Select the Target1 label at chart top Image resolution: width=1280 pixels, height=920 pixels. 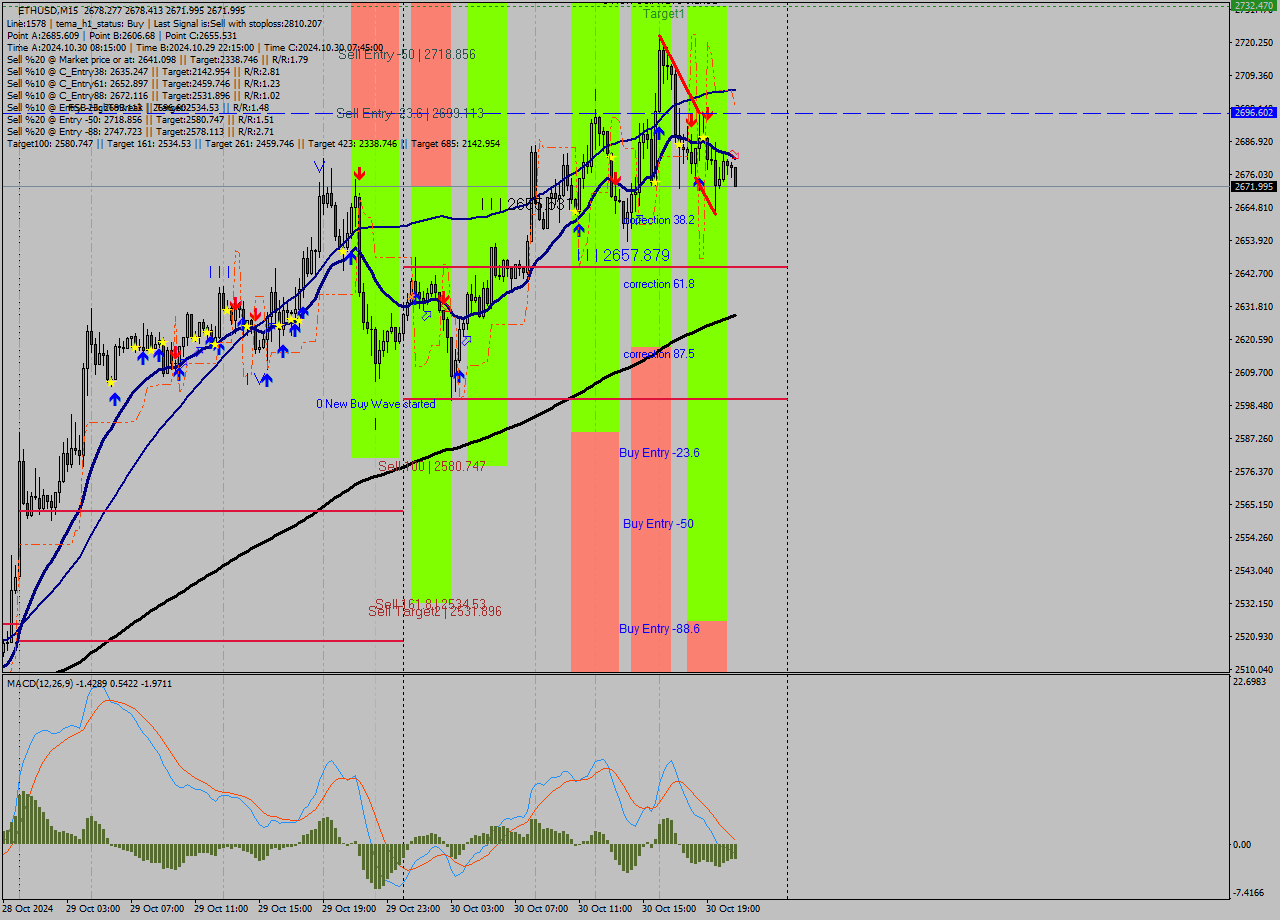tap(664, 14)
